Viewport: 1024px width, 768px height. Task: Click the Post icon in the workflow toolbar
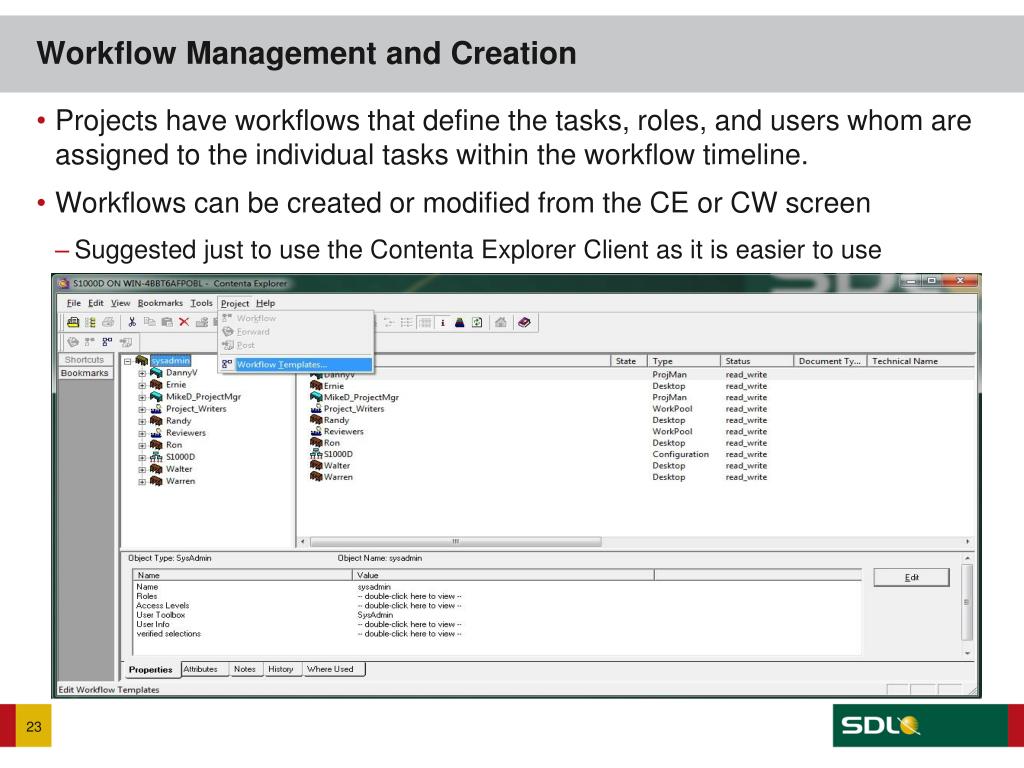(125, 342)
